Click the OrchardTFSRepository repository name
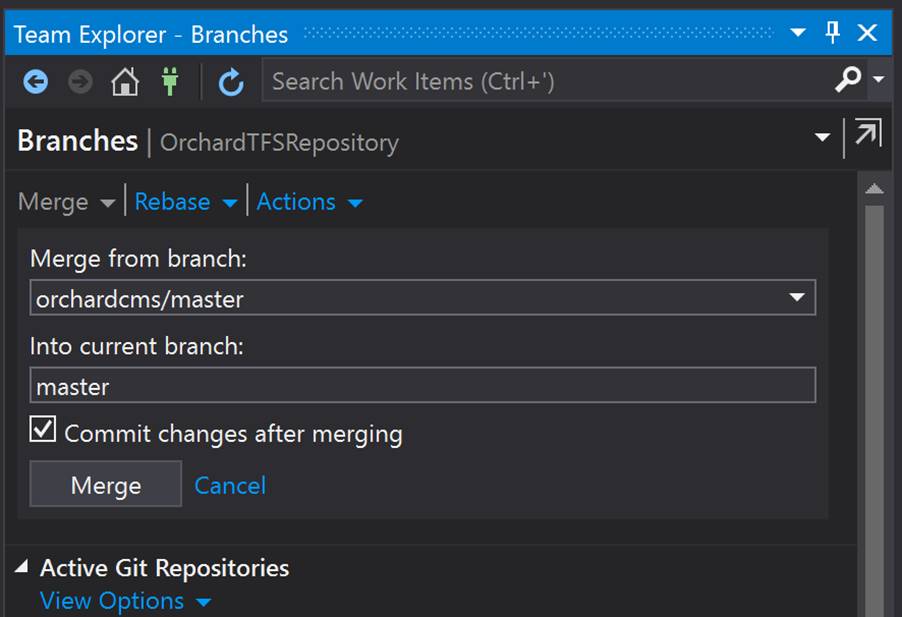This screenshot has width=902, height=617. click(279, 143)
